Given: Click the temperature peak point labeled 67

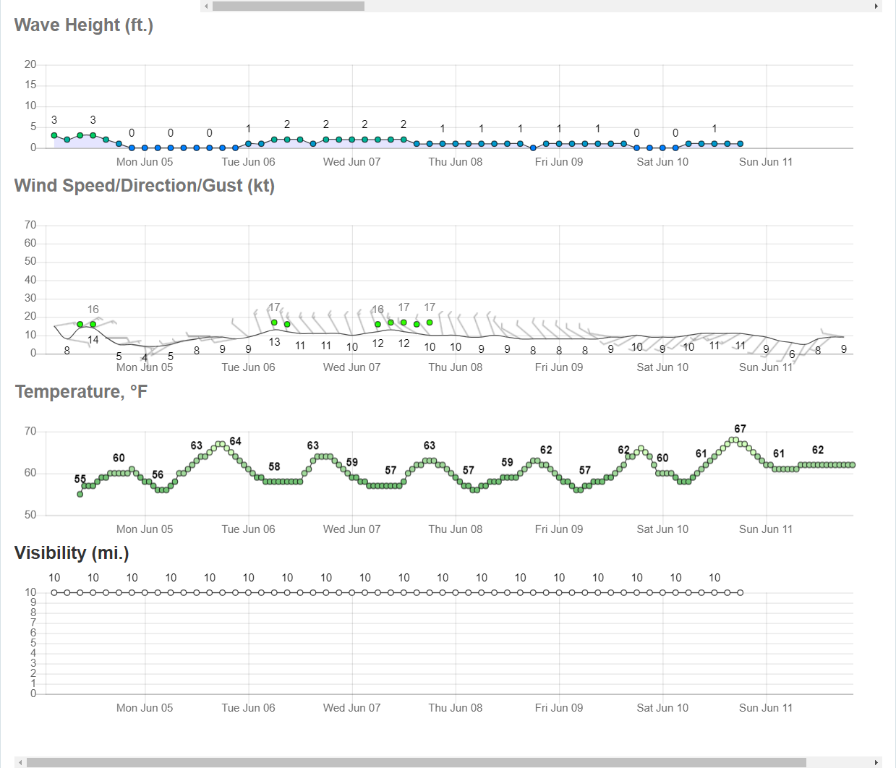Looking at the screenshot, I should click(734, 440).
